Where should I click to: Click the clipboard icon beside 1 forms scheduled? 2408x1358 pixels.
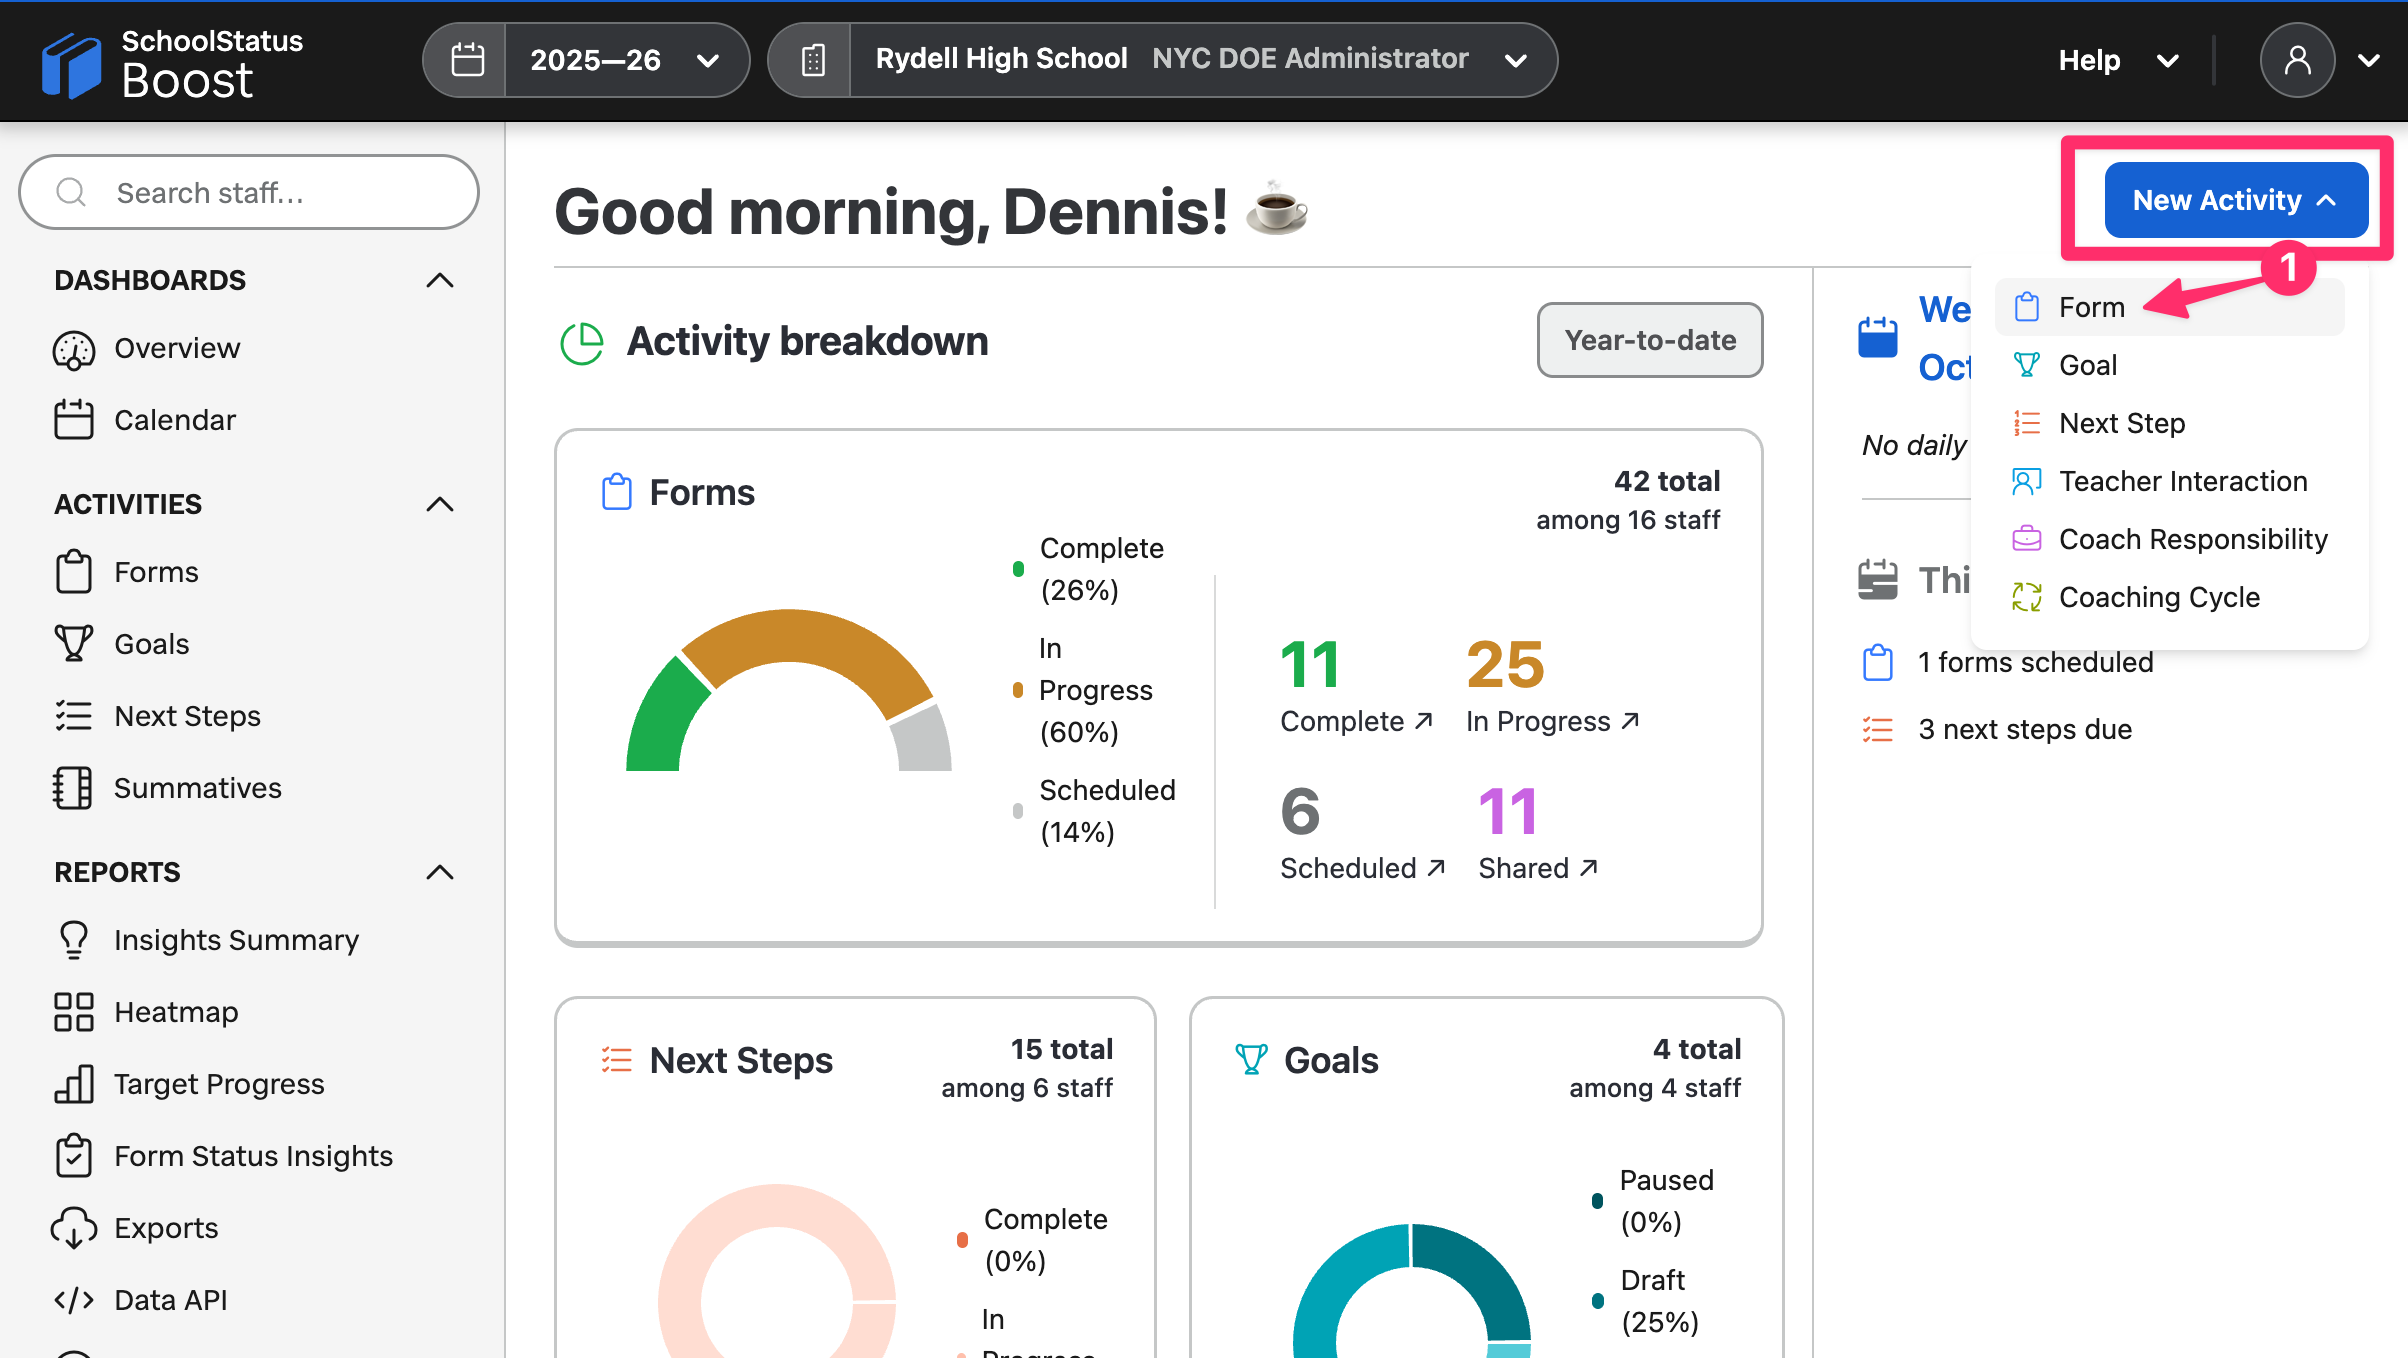1878,662
